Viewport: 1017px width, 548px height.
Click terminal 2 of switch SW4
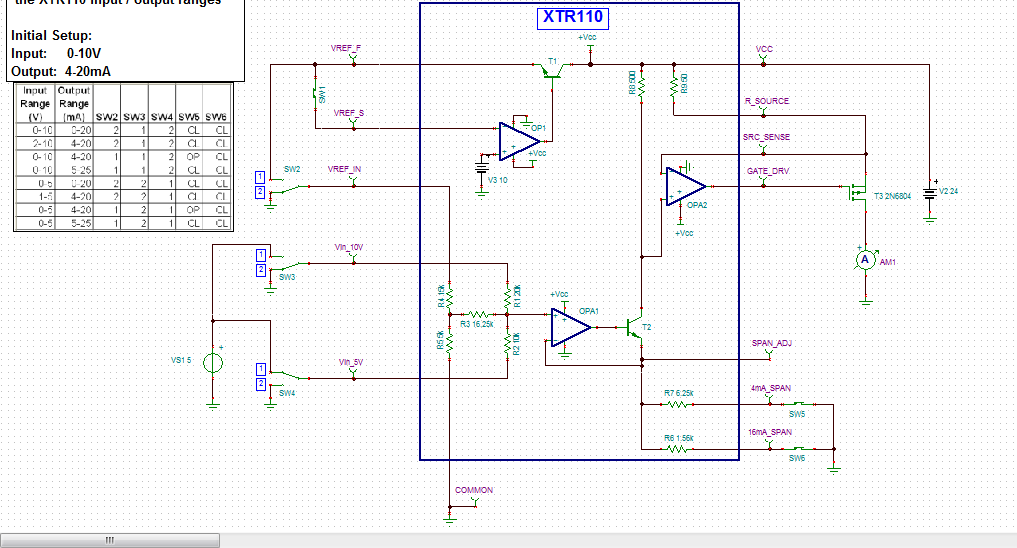(x=261, y=384)
